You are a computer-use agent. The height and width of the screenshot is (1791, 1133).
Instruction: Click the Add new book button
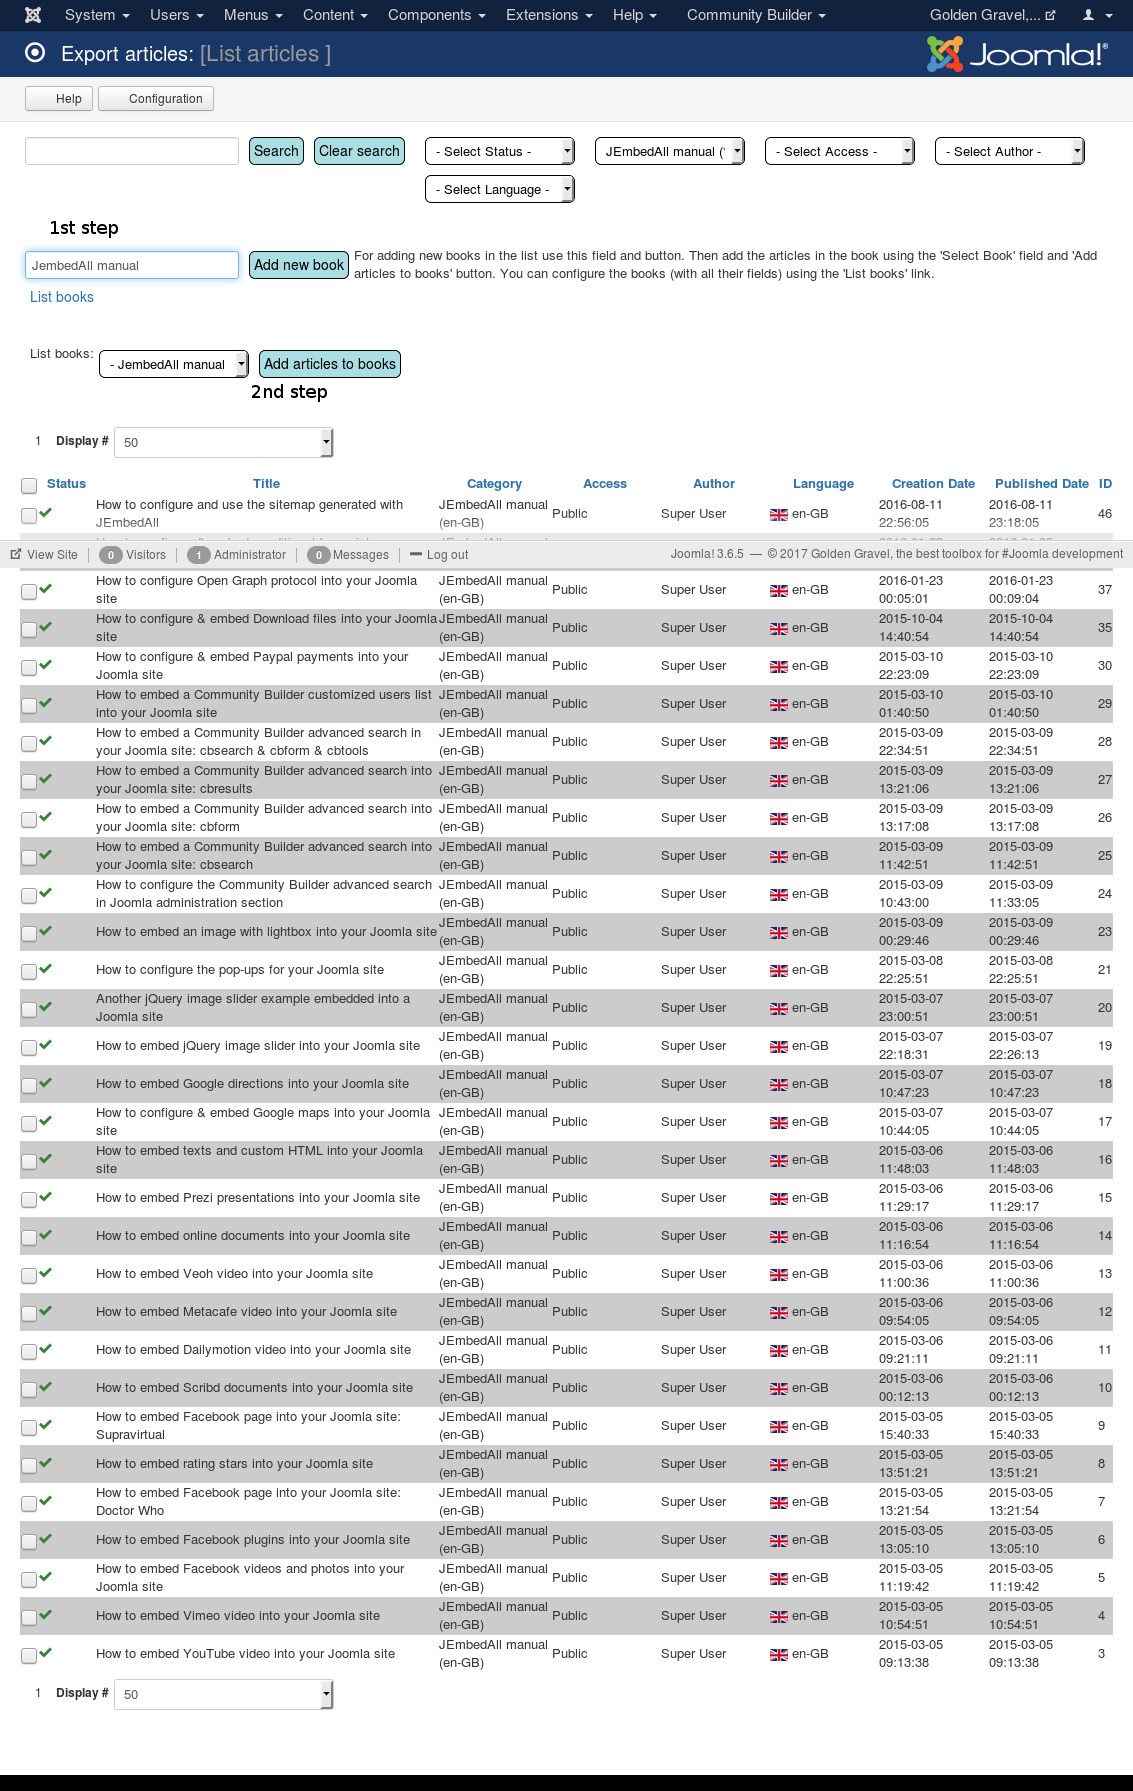pos(299,265)
